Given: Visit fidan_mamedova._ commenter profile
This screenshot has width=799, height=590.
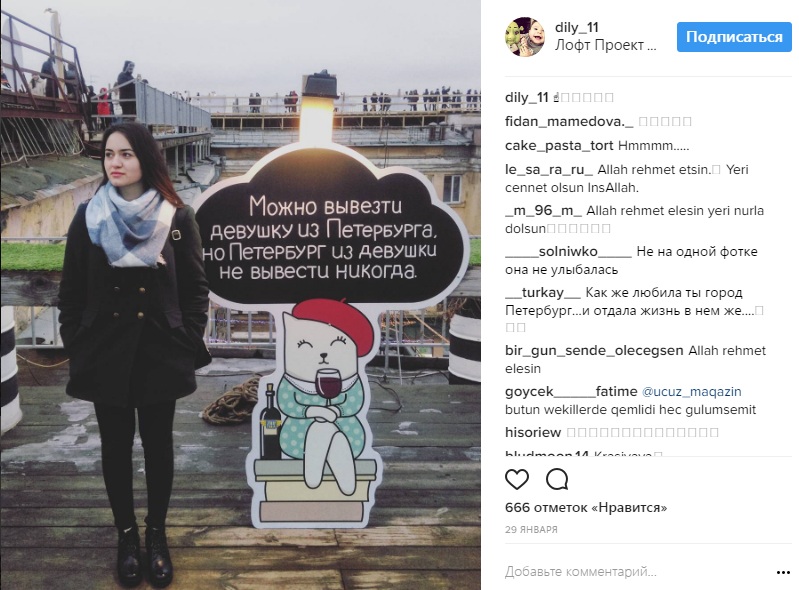Looking at the screenshot, I should coord(569,121).
